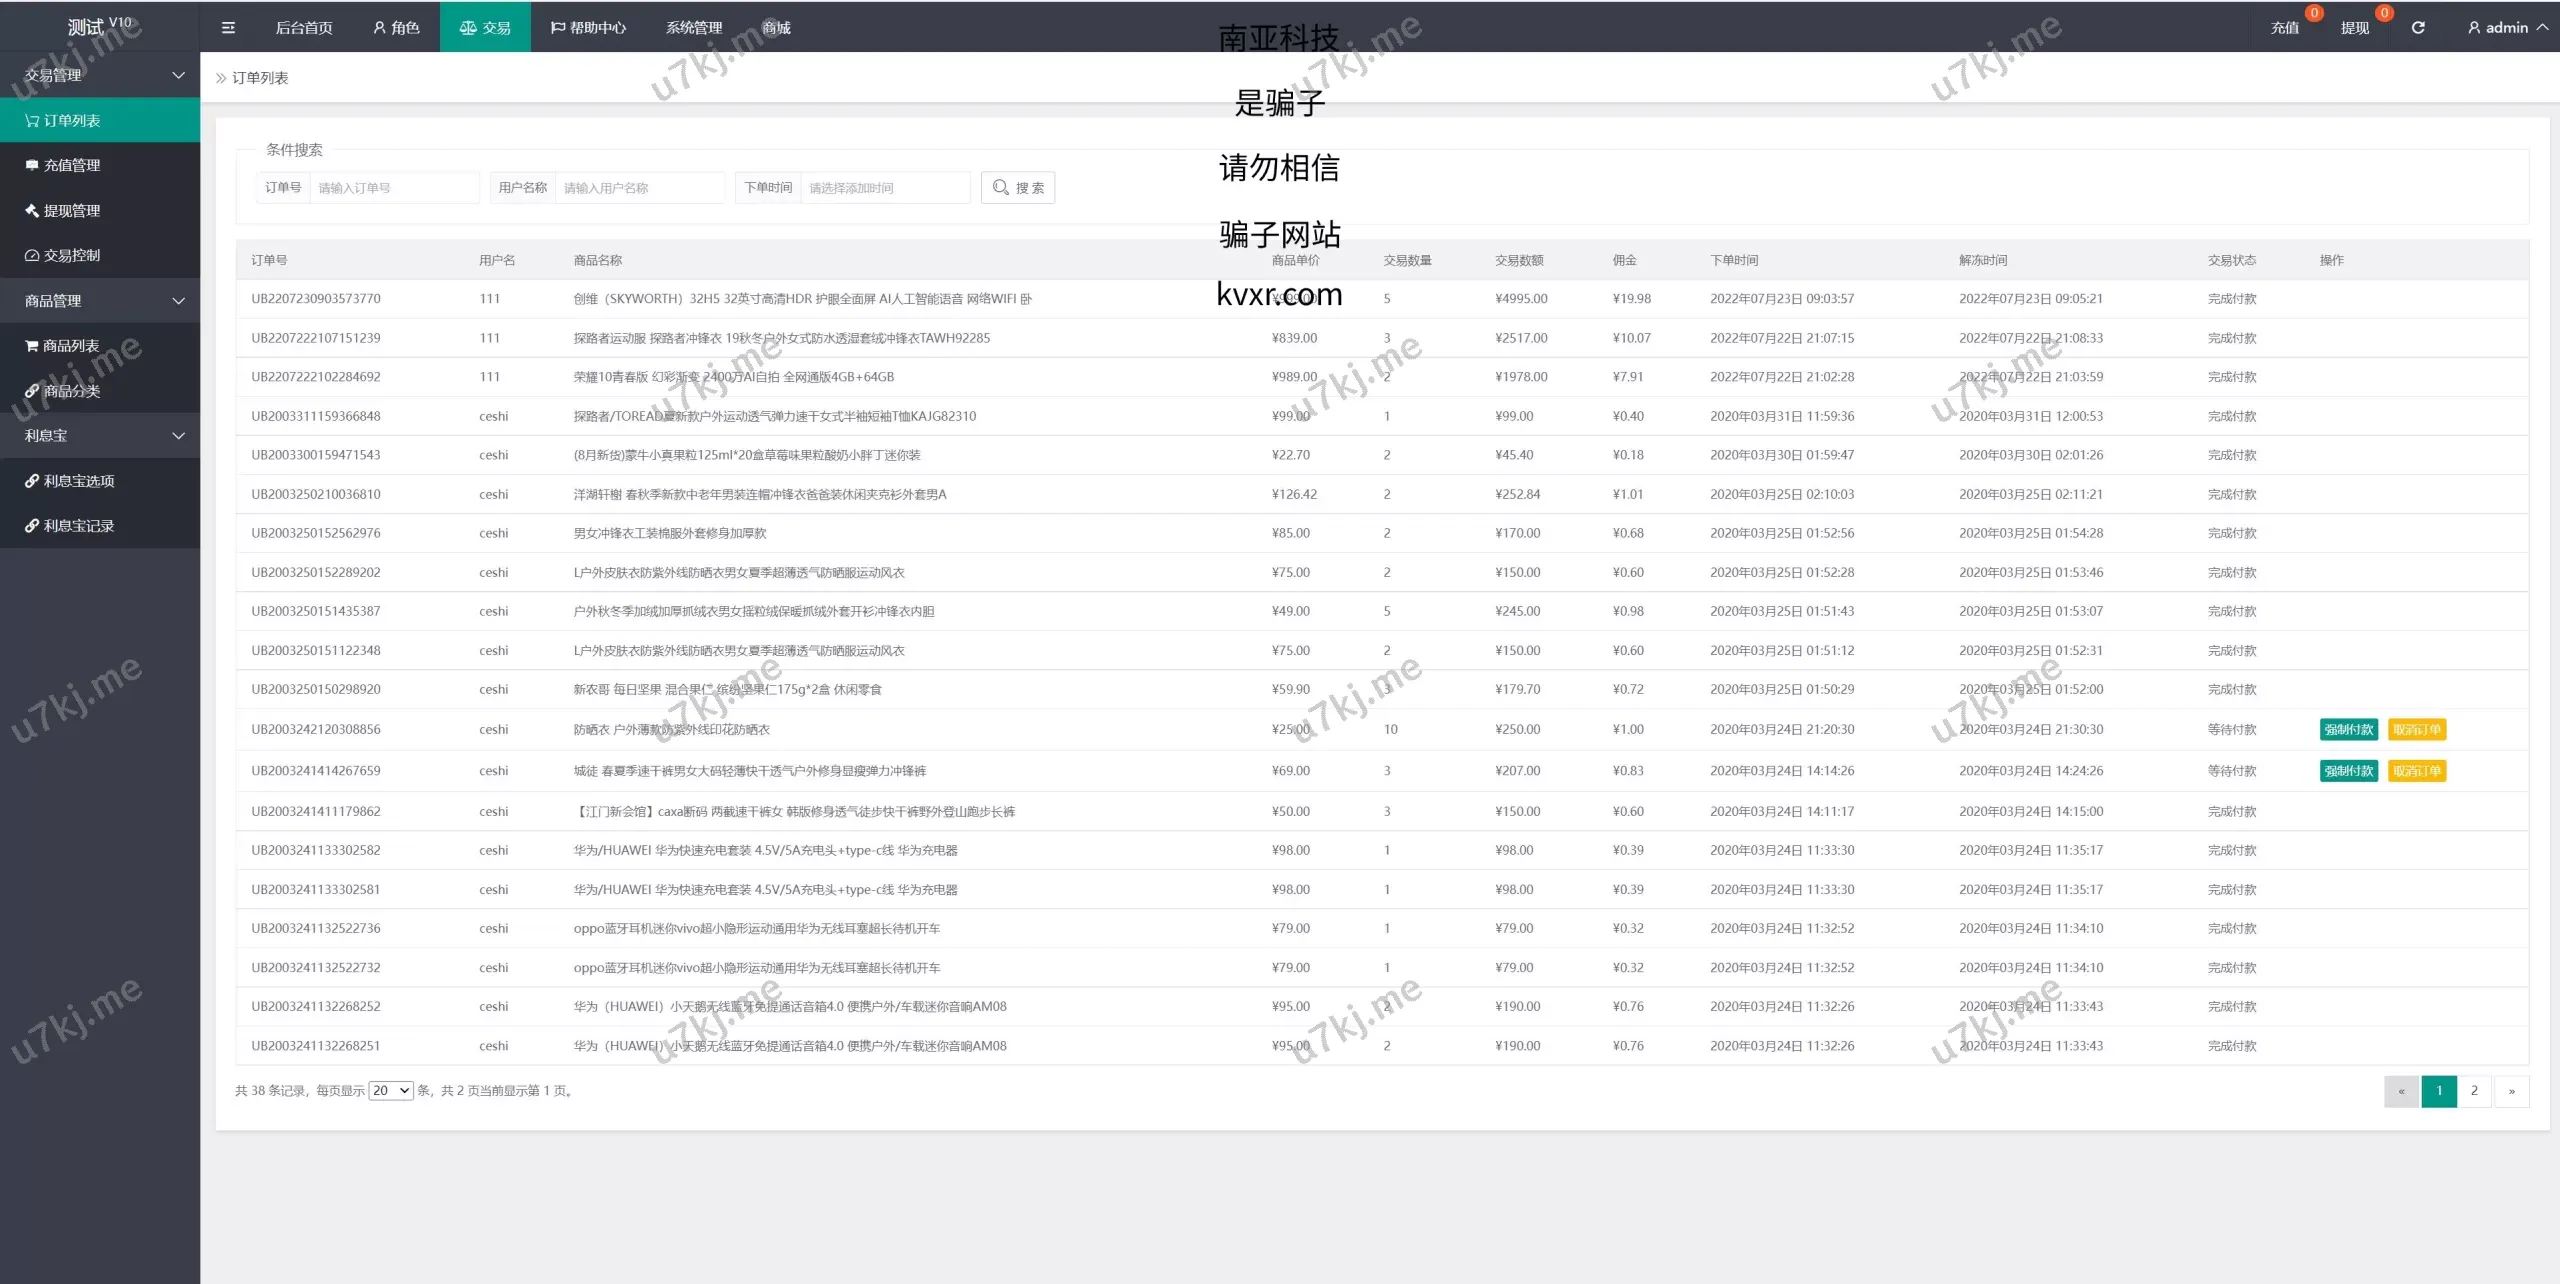Click the refresh icon in top bar
Screen dimensions: 2560x1284
(x=2418, y=28)
